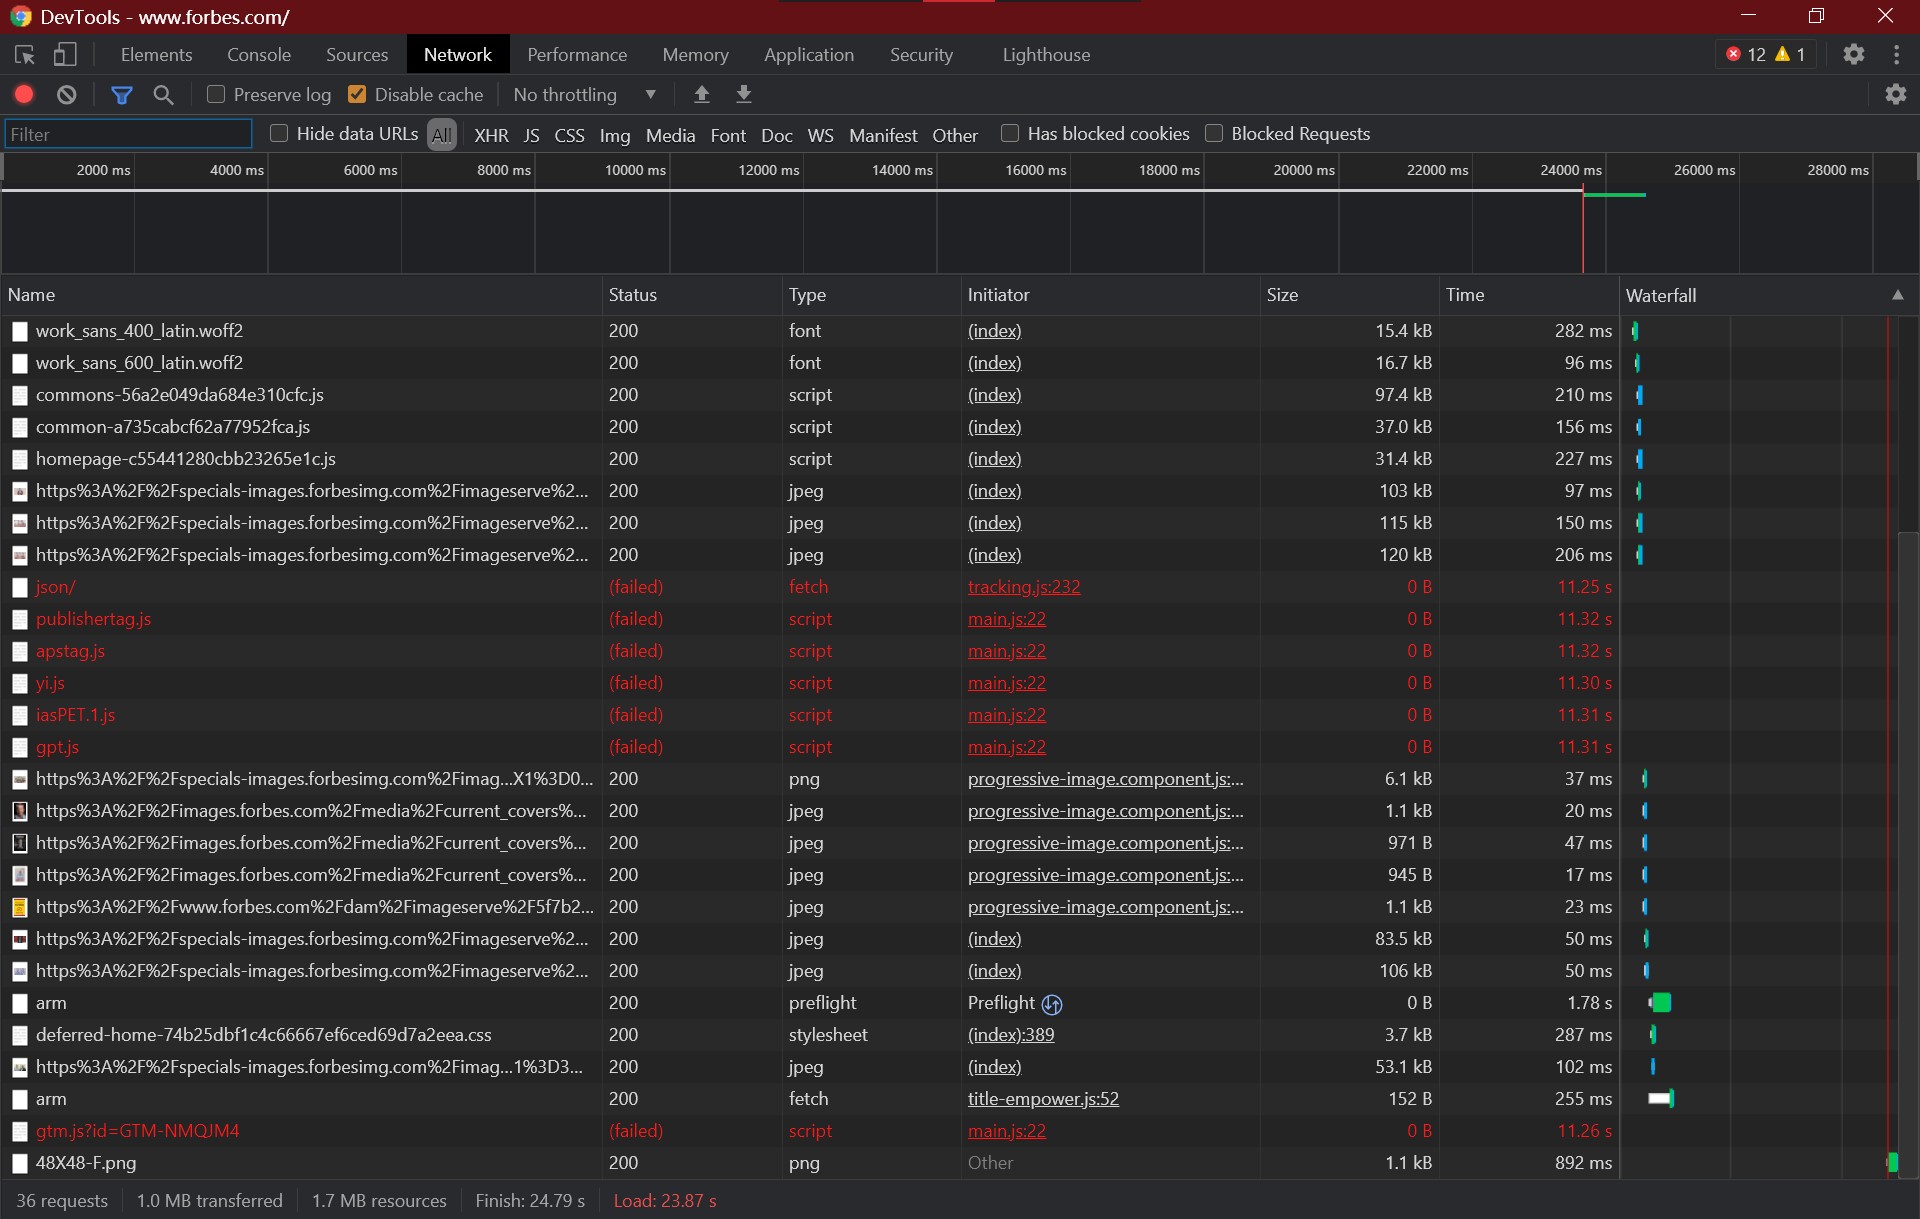Image resolution: width=1920 pixels, height=1219 pixels.
Task: Filter requests by Manifest
Action: 883,135
